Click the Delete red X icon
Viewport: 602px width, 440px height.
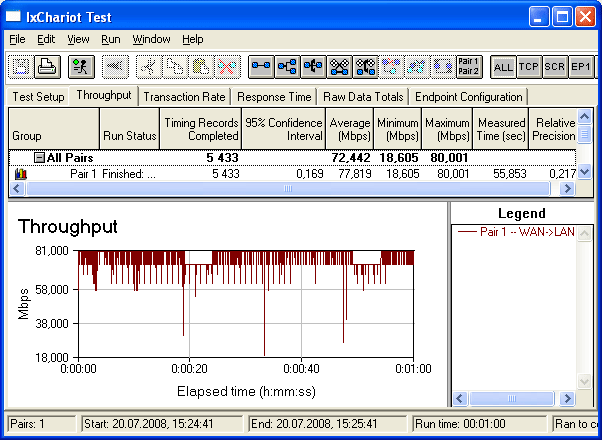coord(227,67)
